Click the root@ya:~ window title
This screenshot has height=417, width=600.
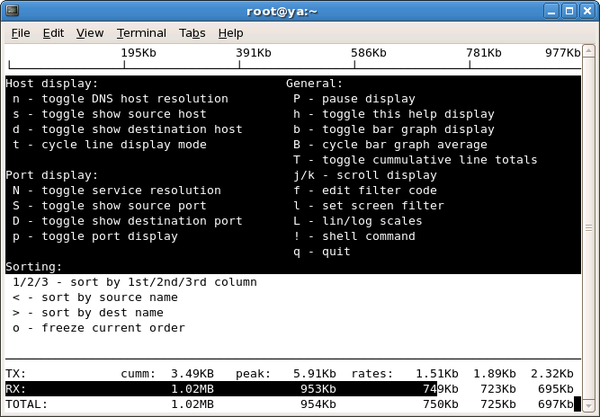tap(282, 11)
